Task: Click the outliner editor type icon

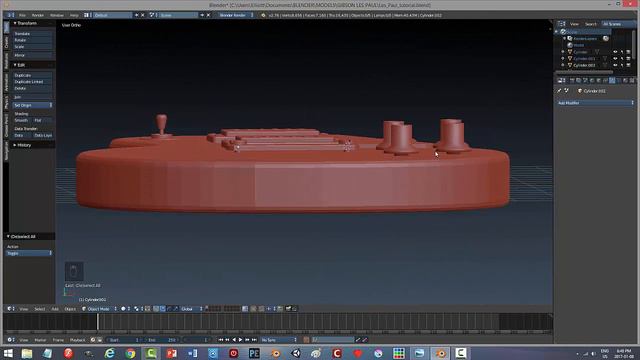Action: point(561,24)
